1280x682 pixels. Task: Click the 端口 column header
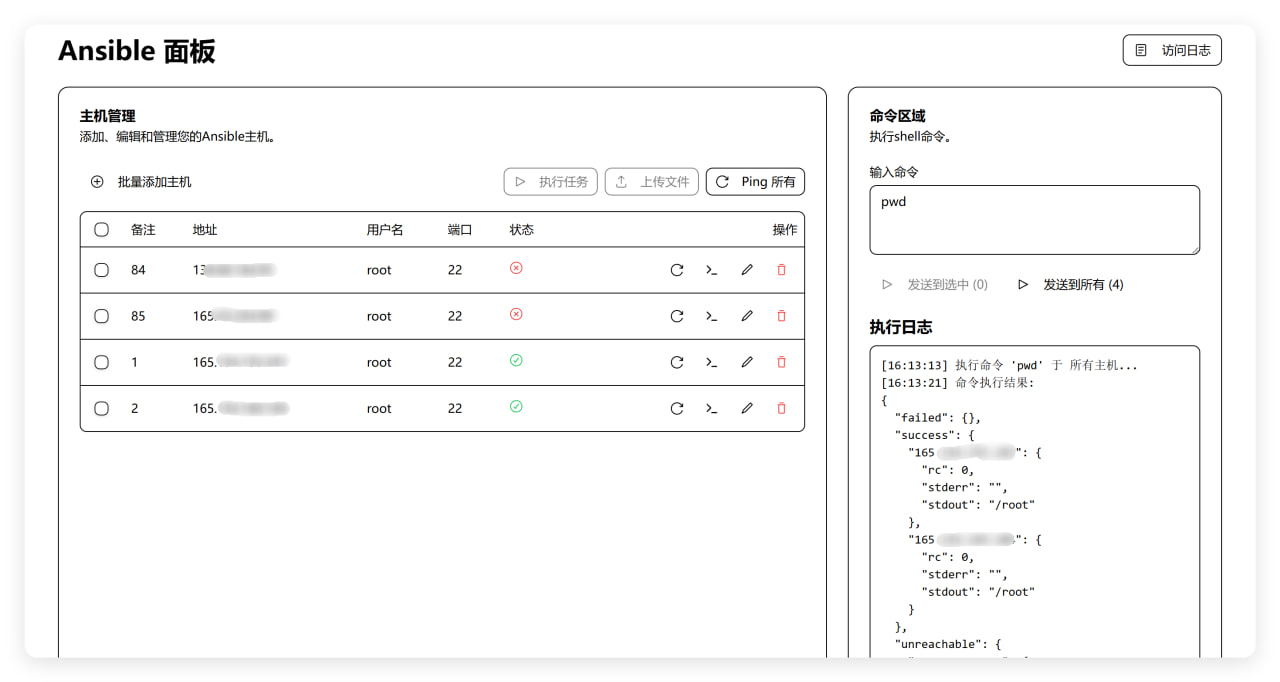click(x=460, y=230)
